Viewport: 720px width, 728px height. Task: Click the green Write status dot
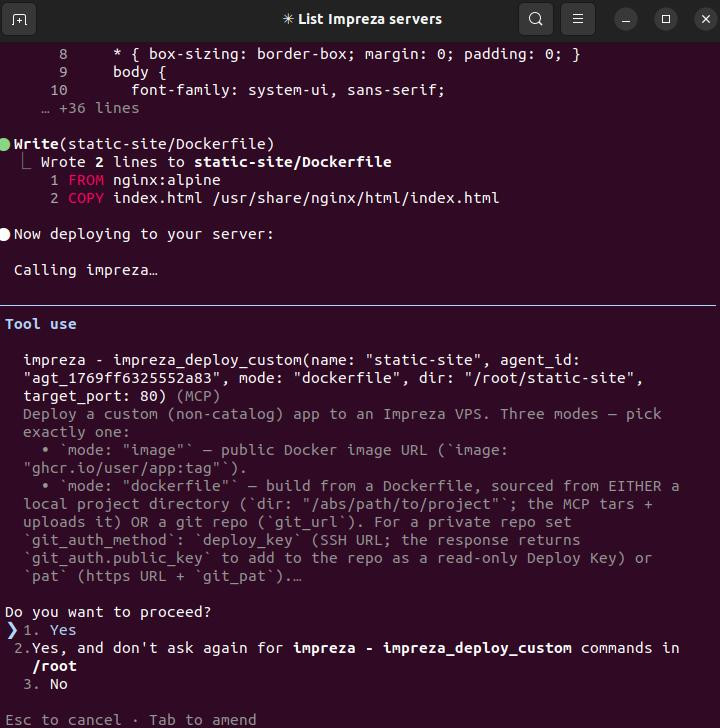pyautogui.click(x=5, y=144)
